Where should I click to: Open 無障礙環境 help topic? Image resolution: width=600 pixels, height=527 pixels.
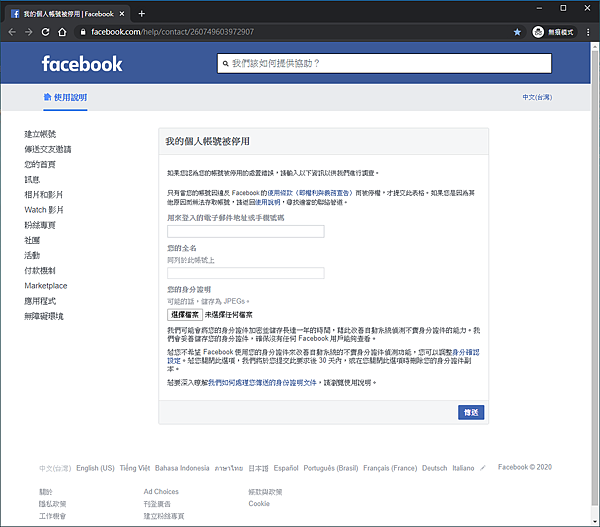(x=44, y=316)
